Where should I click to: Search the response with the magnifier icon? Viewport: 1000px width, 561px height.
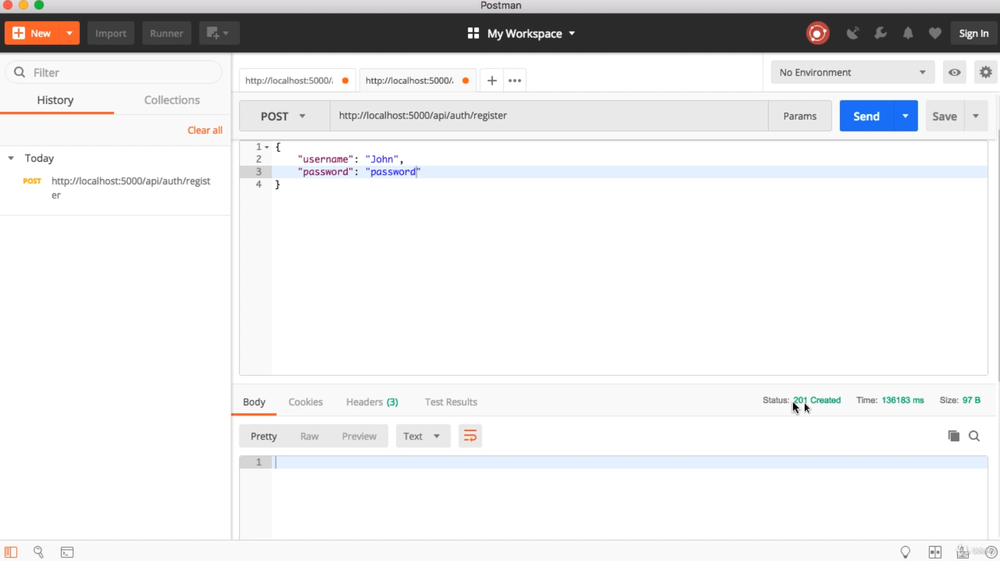tap(974, 436)
